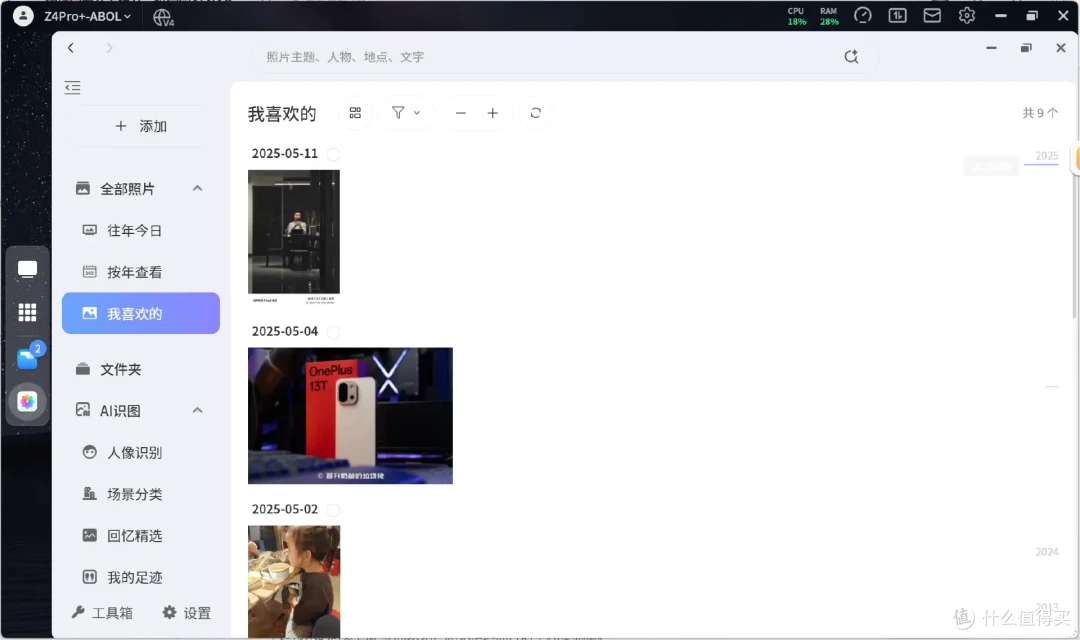The image size is (1080, 640).
Task: Collapse the sidebar with the menu icon
Action: (x=72, y=87)
